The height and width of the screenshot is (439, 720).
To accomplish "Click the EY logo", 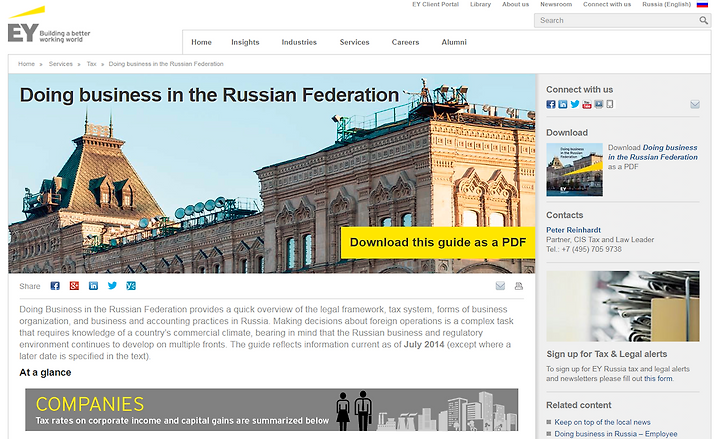I will (49, 25).
